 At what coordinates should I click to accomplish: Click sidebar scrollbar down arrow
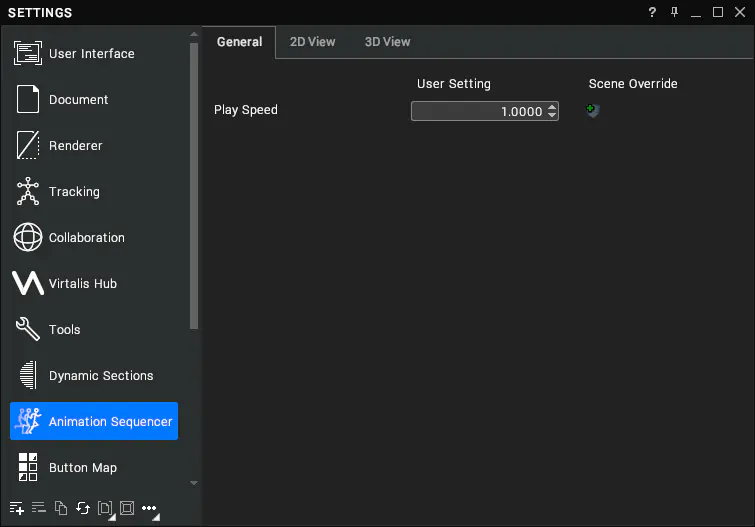click(x=194, y=483)
